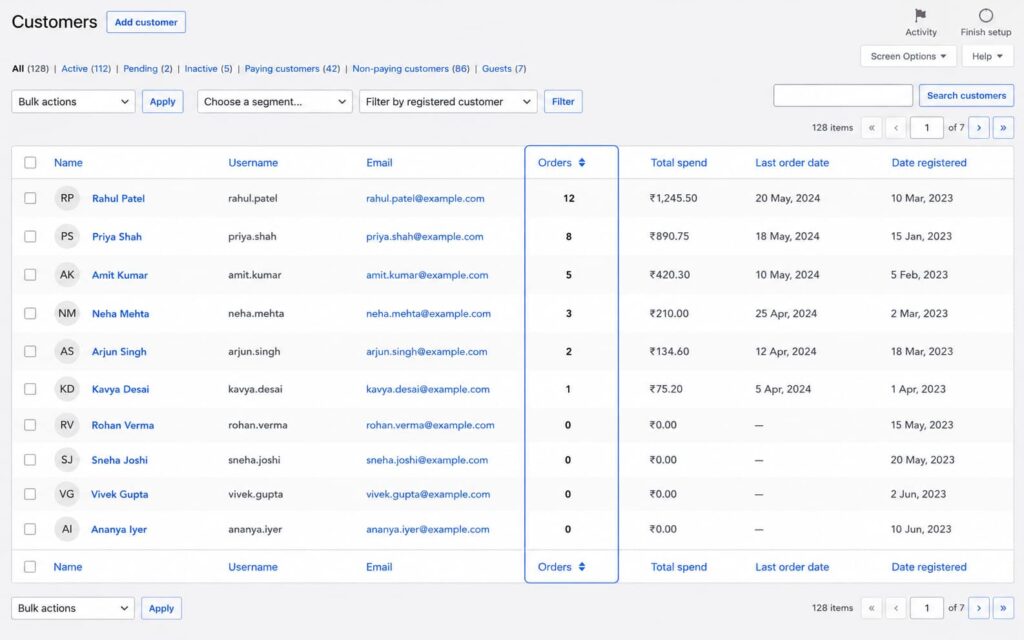
Task: Jump to last page using top pagination
Action: pos(1003,127)
